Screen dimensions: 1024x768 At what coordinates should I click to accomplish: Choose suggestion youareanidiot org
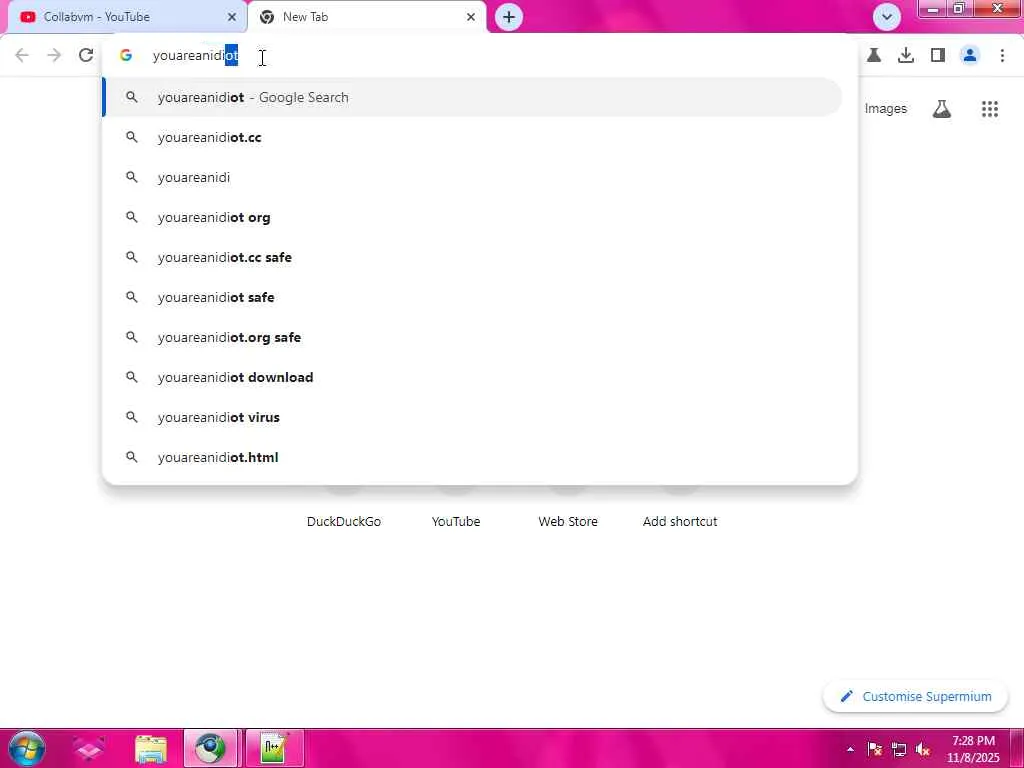[473, 217]
